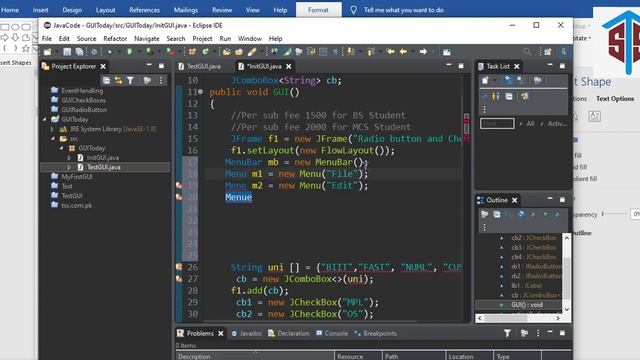This screenshot has width=640, height=360.
Task: Switch to the Javadoc tab
Action: pos(247,333)
